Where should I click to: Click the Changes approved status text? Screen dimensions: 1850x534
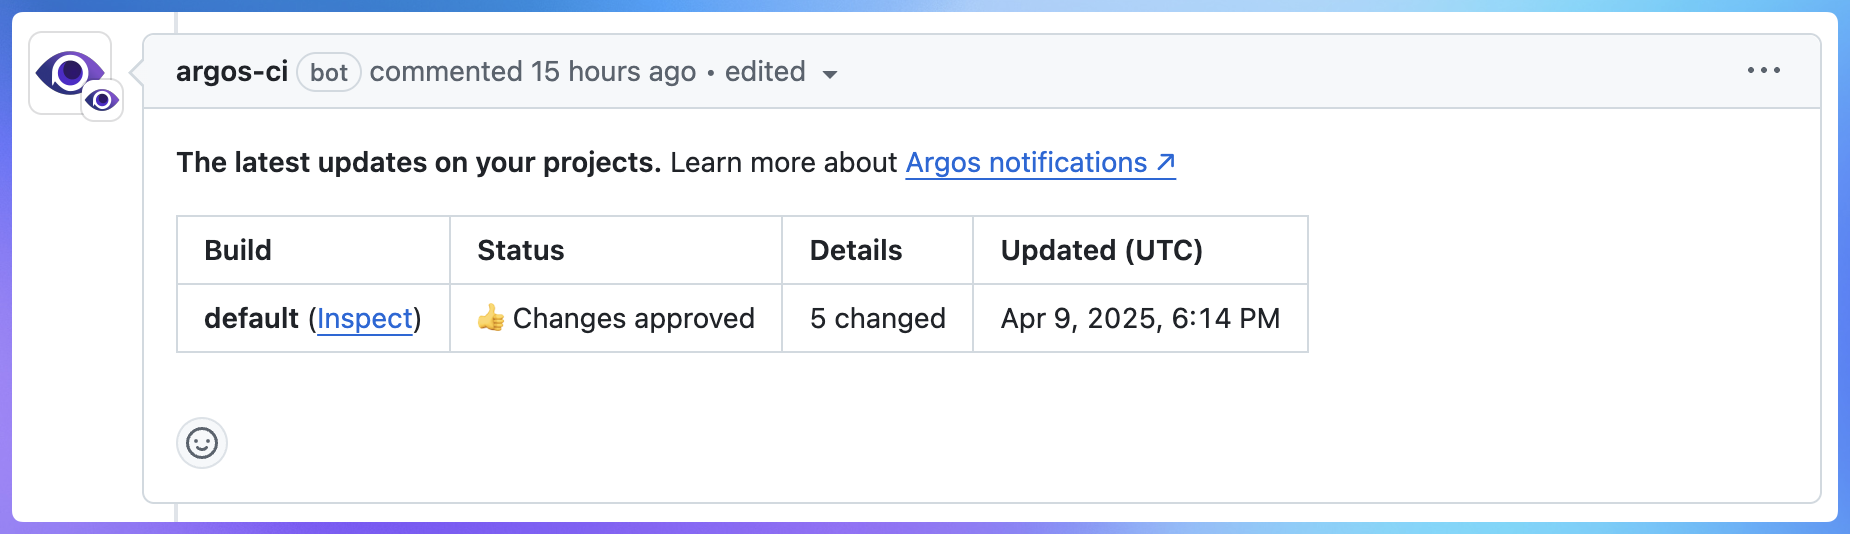coord(634,318)
